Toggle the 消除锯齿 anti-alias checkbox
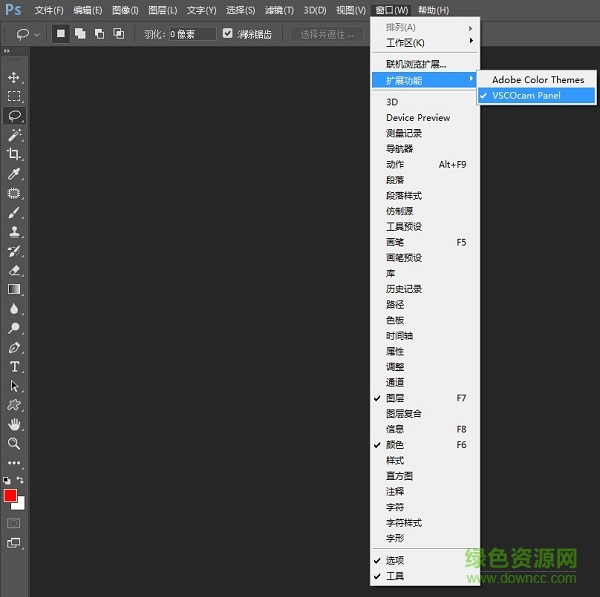The height and width of the screenshot is (597, 600). (x=228, y=33)
